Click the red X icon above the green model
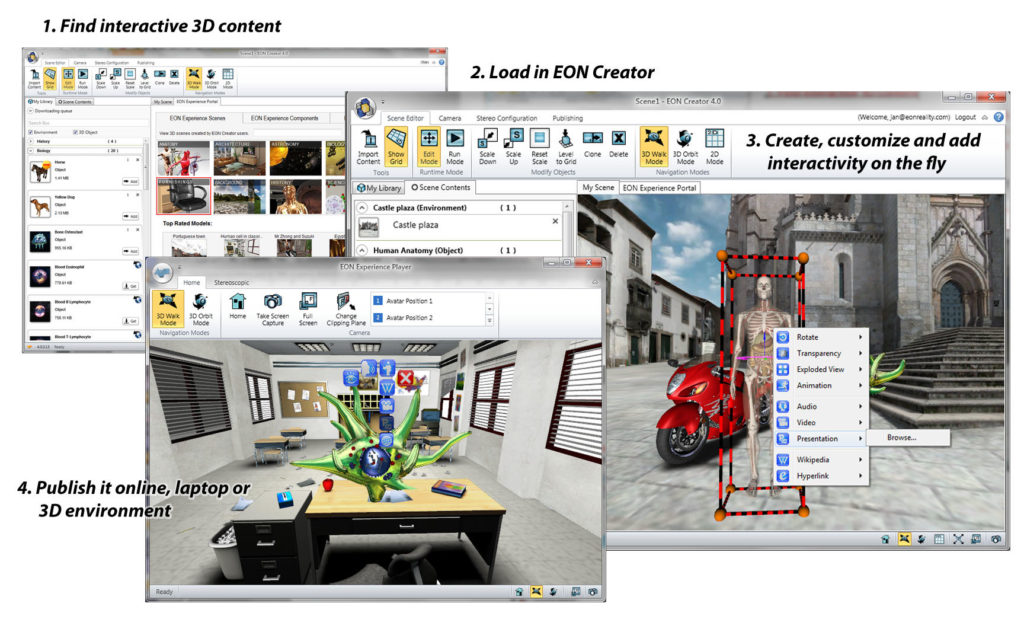The width and height of the screenshot is (1024, 619). coord(406,378)
